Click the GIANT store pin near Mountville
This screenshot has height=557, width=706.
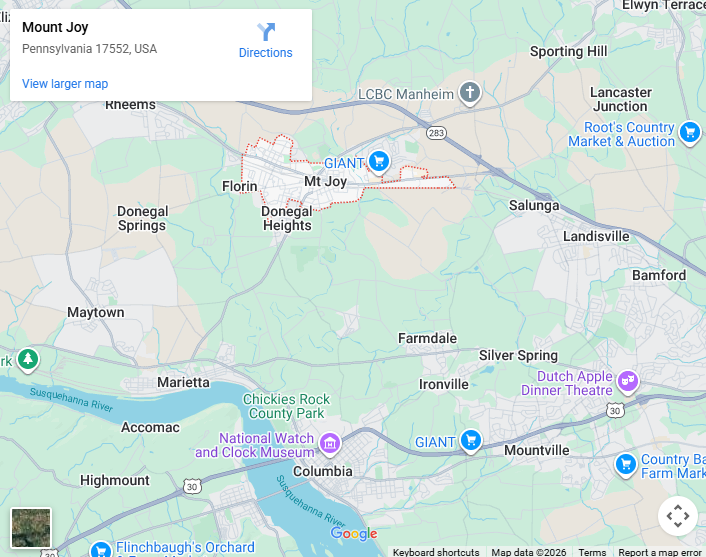pyautogui.click(x=471, y=441)
